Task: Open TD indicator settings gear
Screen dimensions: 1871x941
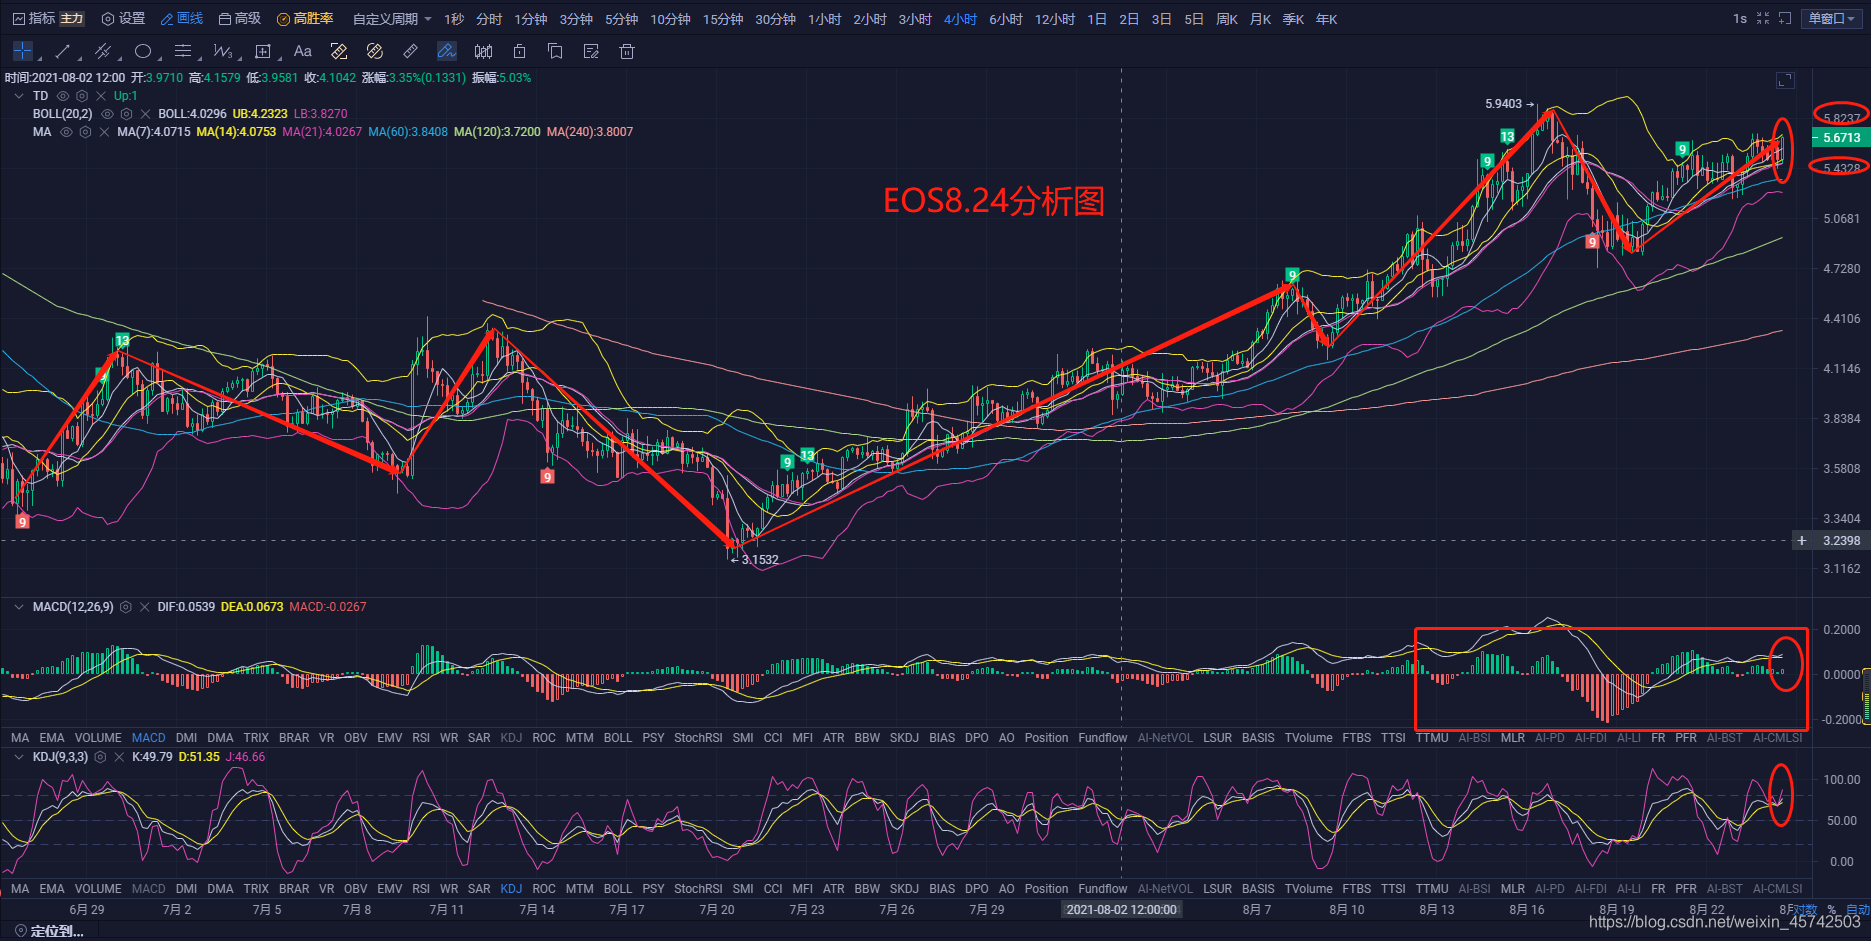Action: click(x=82, y=96)
